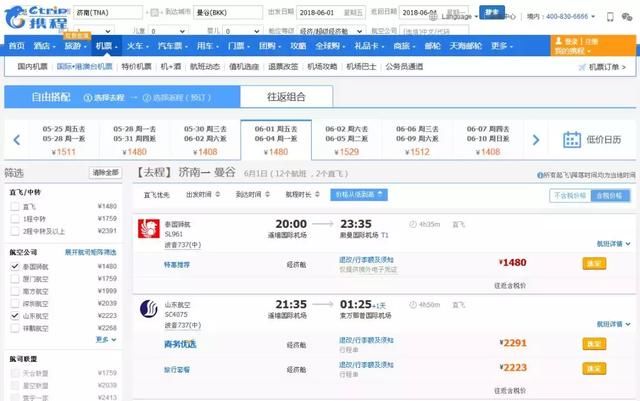The image size is (640, 401).
Task: Select the 05-25 周五 date tab ¥1511
Action: pyautogui.click(x=64, y=140)
